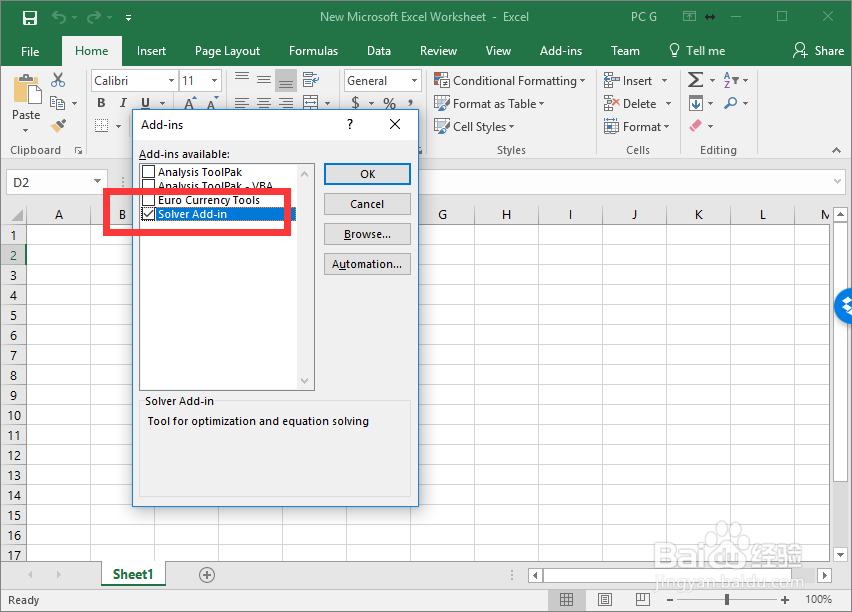Redo the last undone action
This screenshot has width=852, height=612.
94,17
